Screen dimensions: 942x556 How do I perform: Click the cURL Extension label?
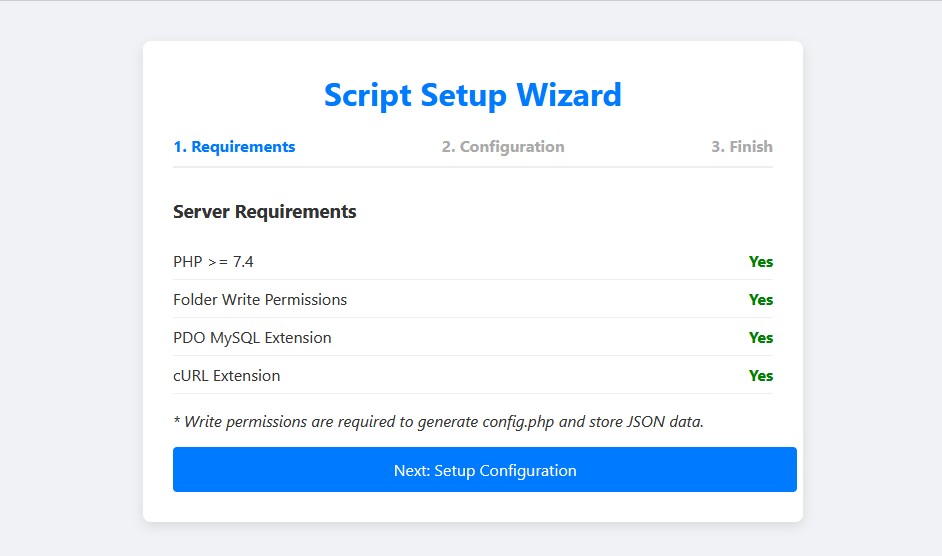pyautogui.click(x=226, y=376)
